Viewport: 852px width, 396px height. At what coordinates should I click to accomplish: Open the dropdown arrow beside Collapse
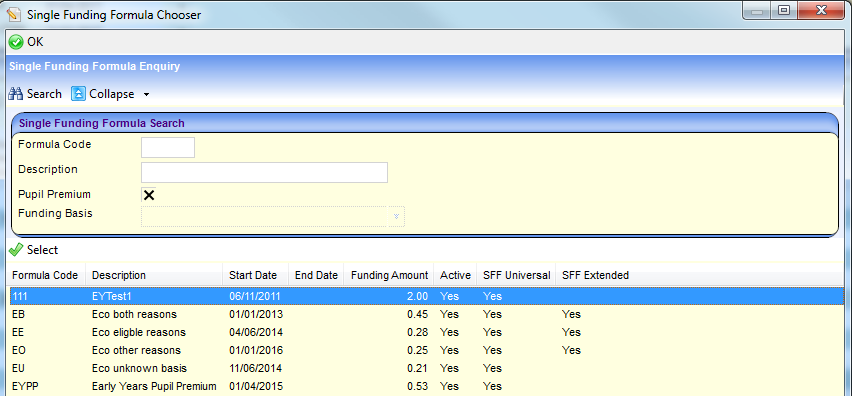pyautogui.click(x=146, y=95)
